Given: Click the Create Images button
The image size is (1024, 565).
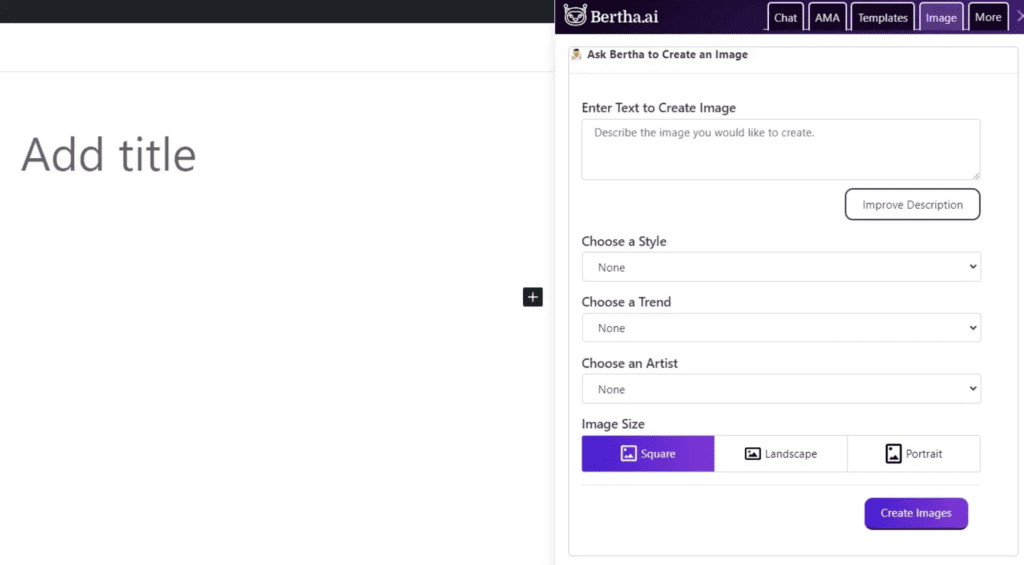Looking at the screenshot, I should (x=916, y=513).
